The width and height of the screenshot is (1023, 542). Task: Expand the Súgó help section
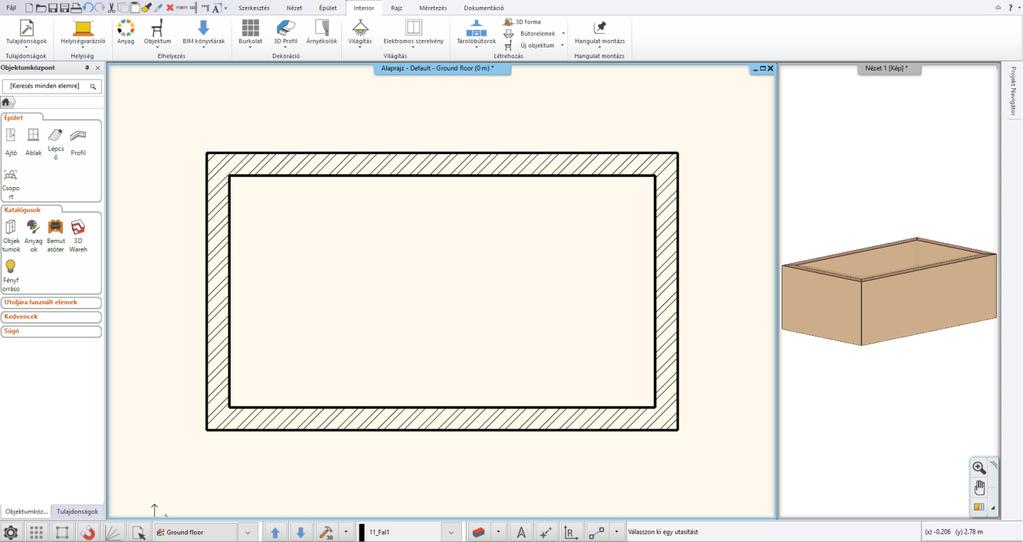52,331
